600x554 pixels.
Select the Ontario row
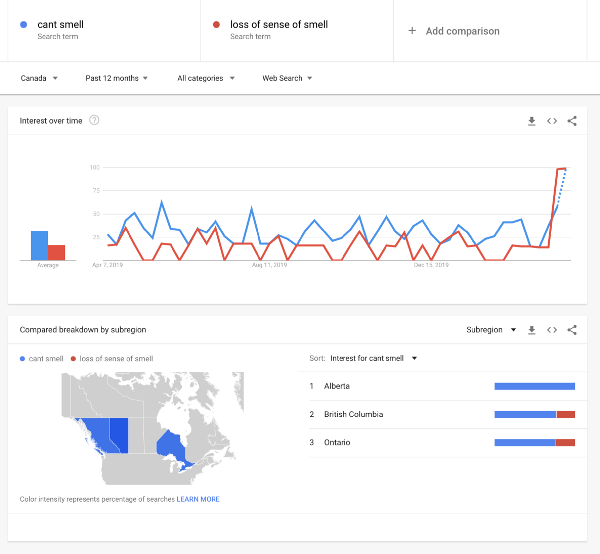tap(448, 443)
